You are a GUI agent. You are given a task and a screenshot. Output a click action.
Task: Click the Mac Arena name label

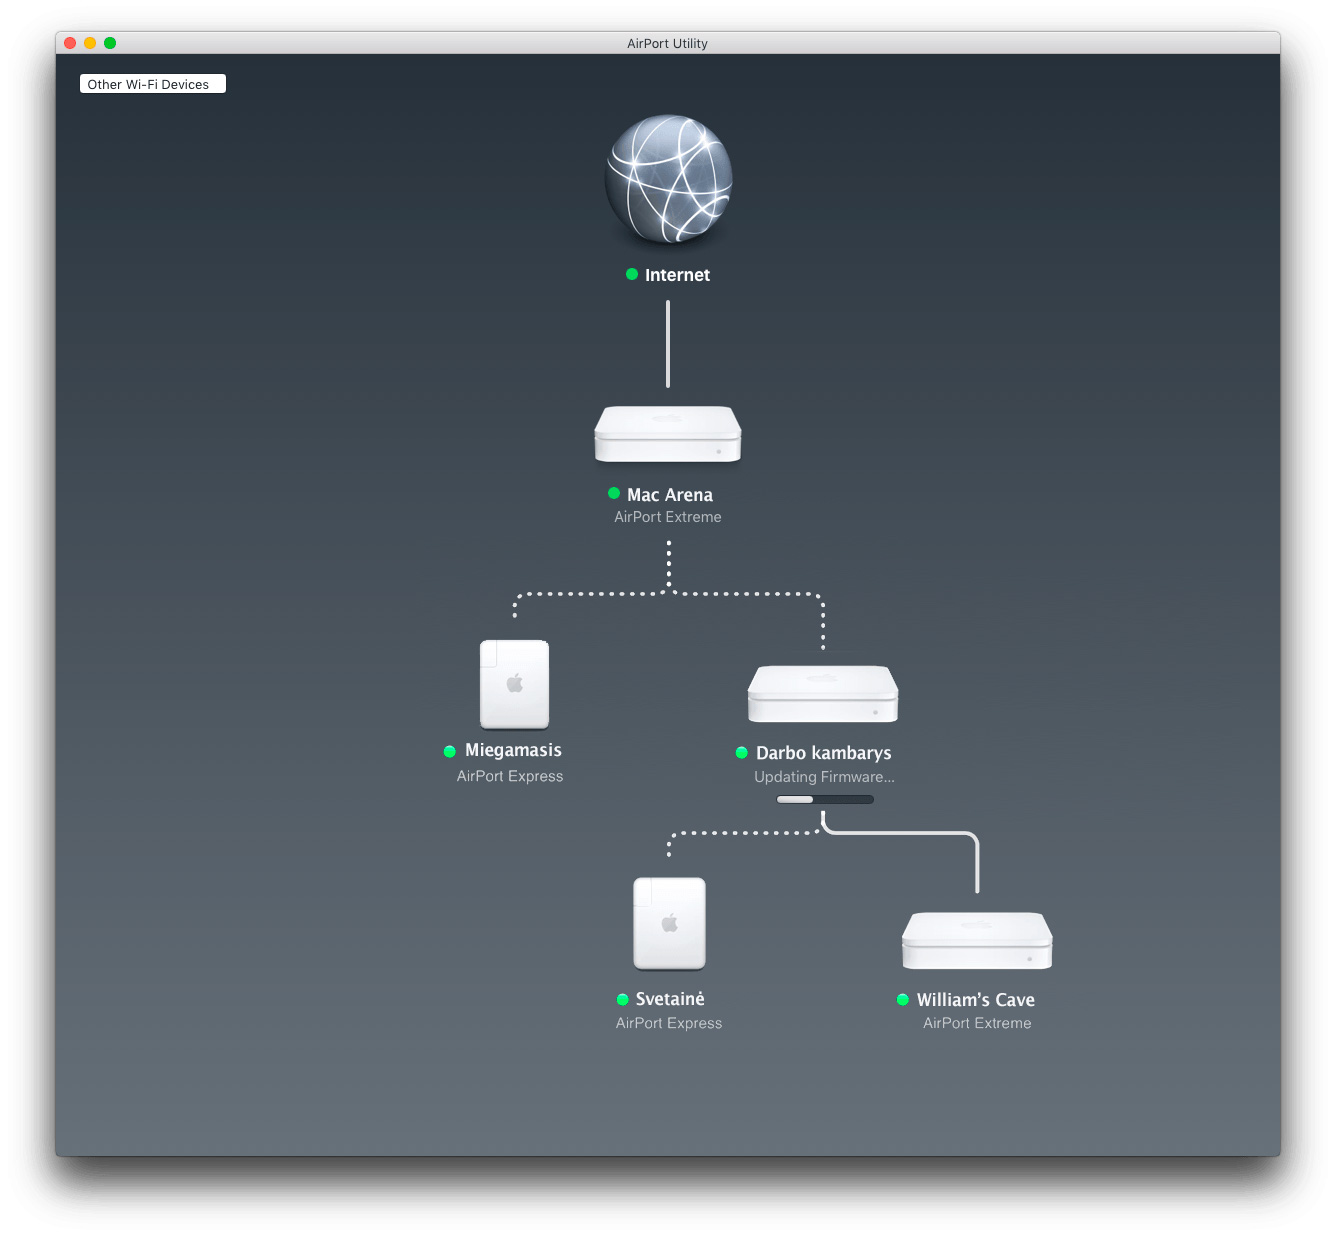coord(670,495)
